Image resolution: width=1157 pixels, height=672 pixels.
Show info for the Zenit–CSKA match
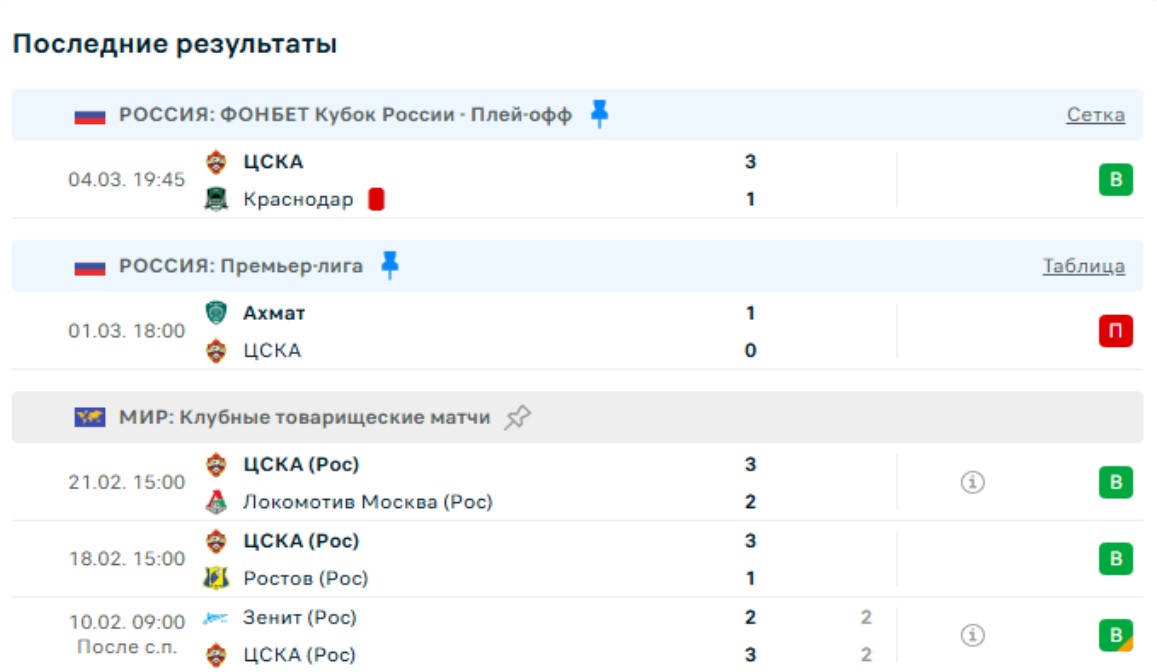[x=972, y=635]
